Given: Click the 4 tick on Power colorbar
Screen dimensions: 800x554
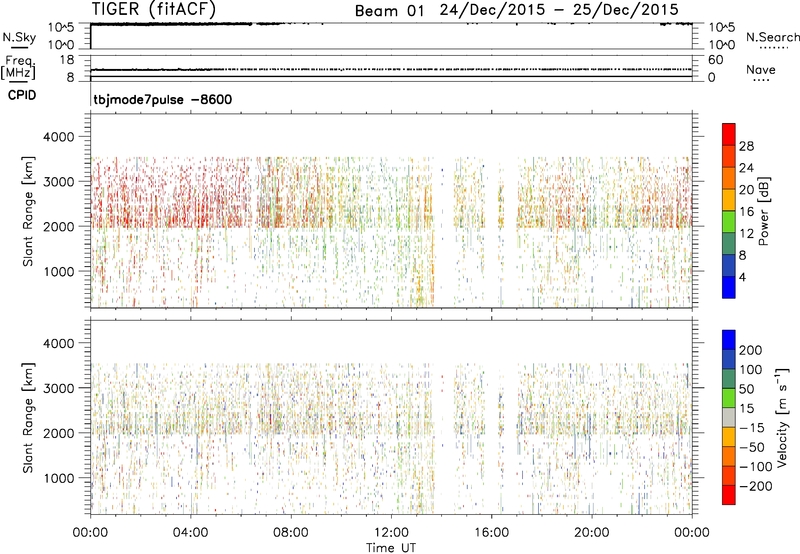Looking at the screenshot, I should click(743, 277).
